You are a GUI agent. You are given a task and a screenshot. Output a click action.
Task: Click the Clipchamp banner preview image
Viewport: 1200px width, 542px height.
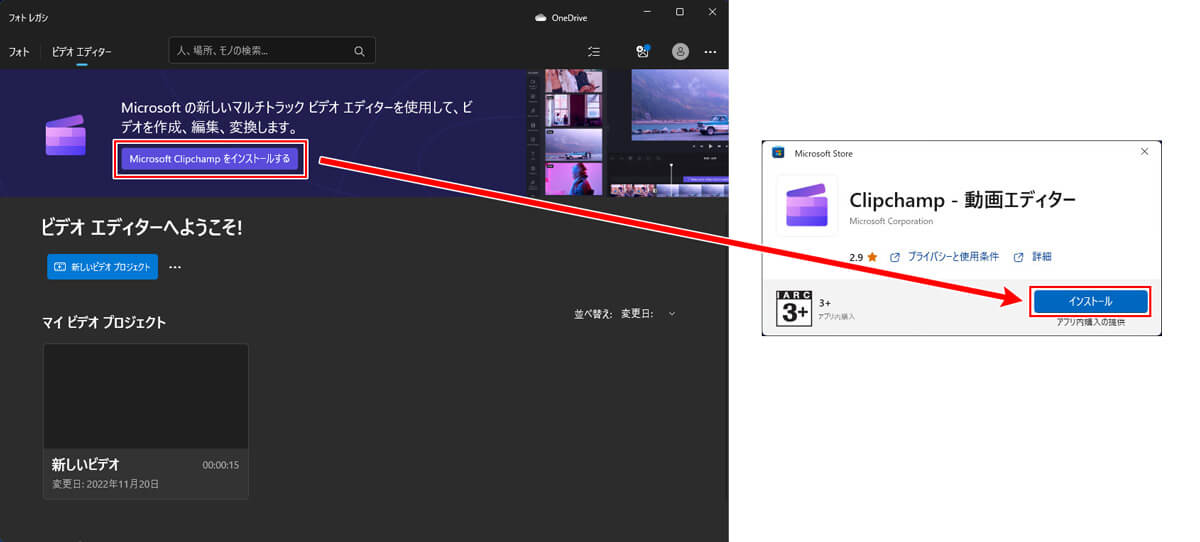[x=627, y=132]
